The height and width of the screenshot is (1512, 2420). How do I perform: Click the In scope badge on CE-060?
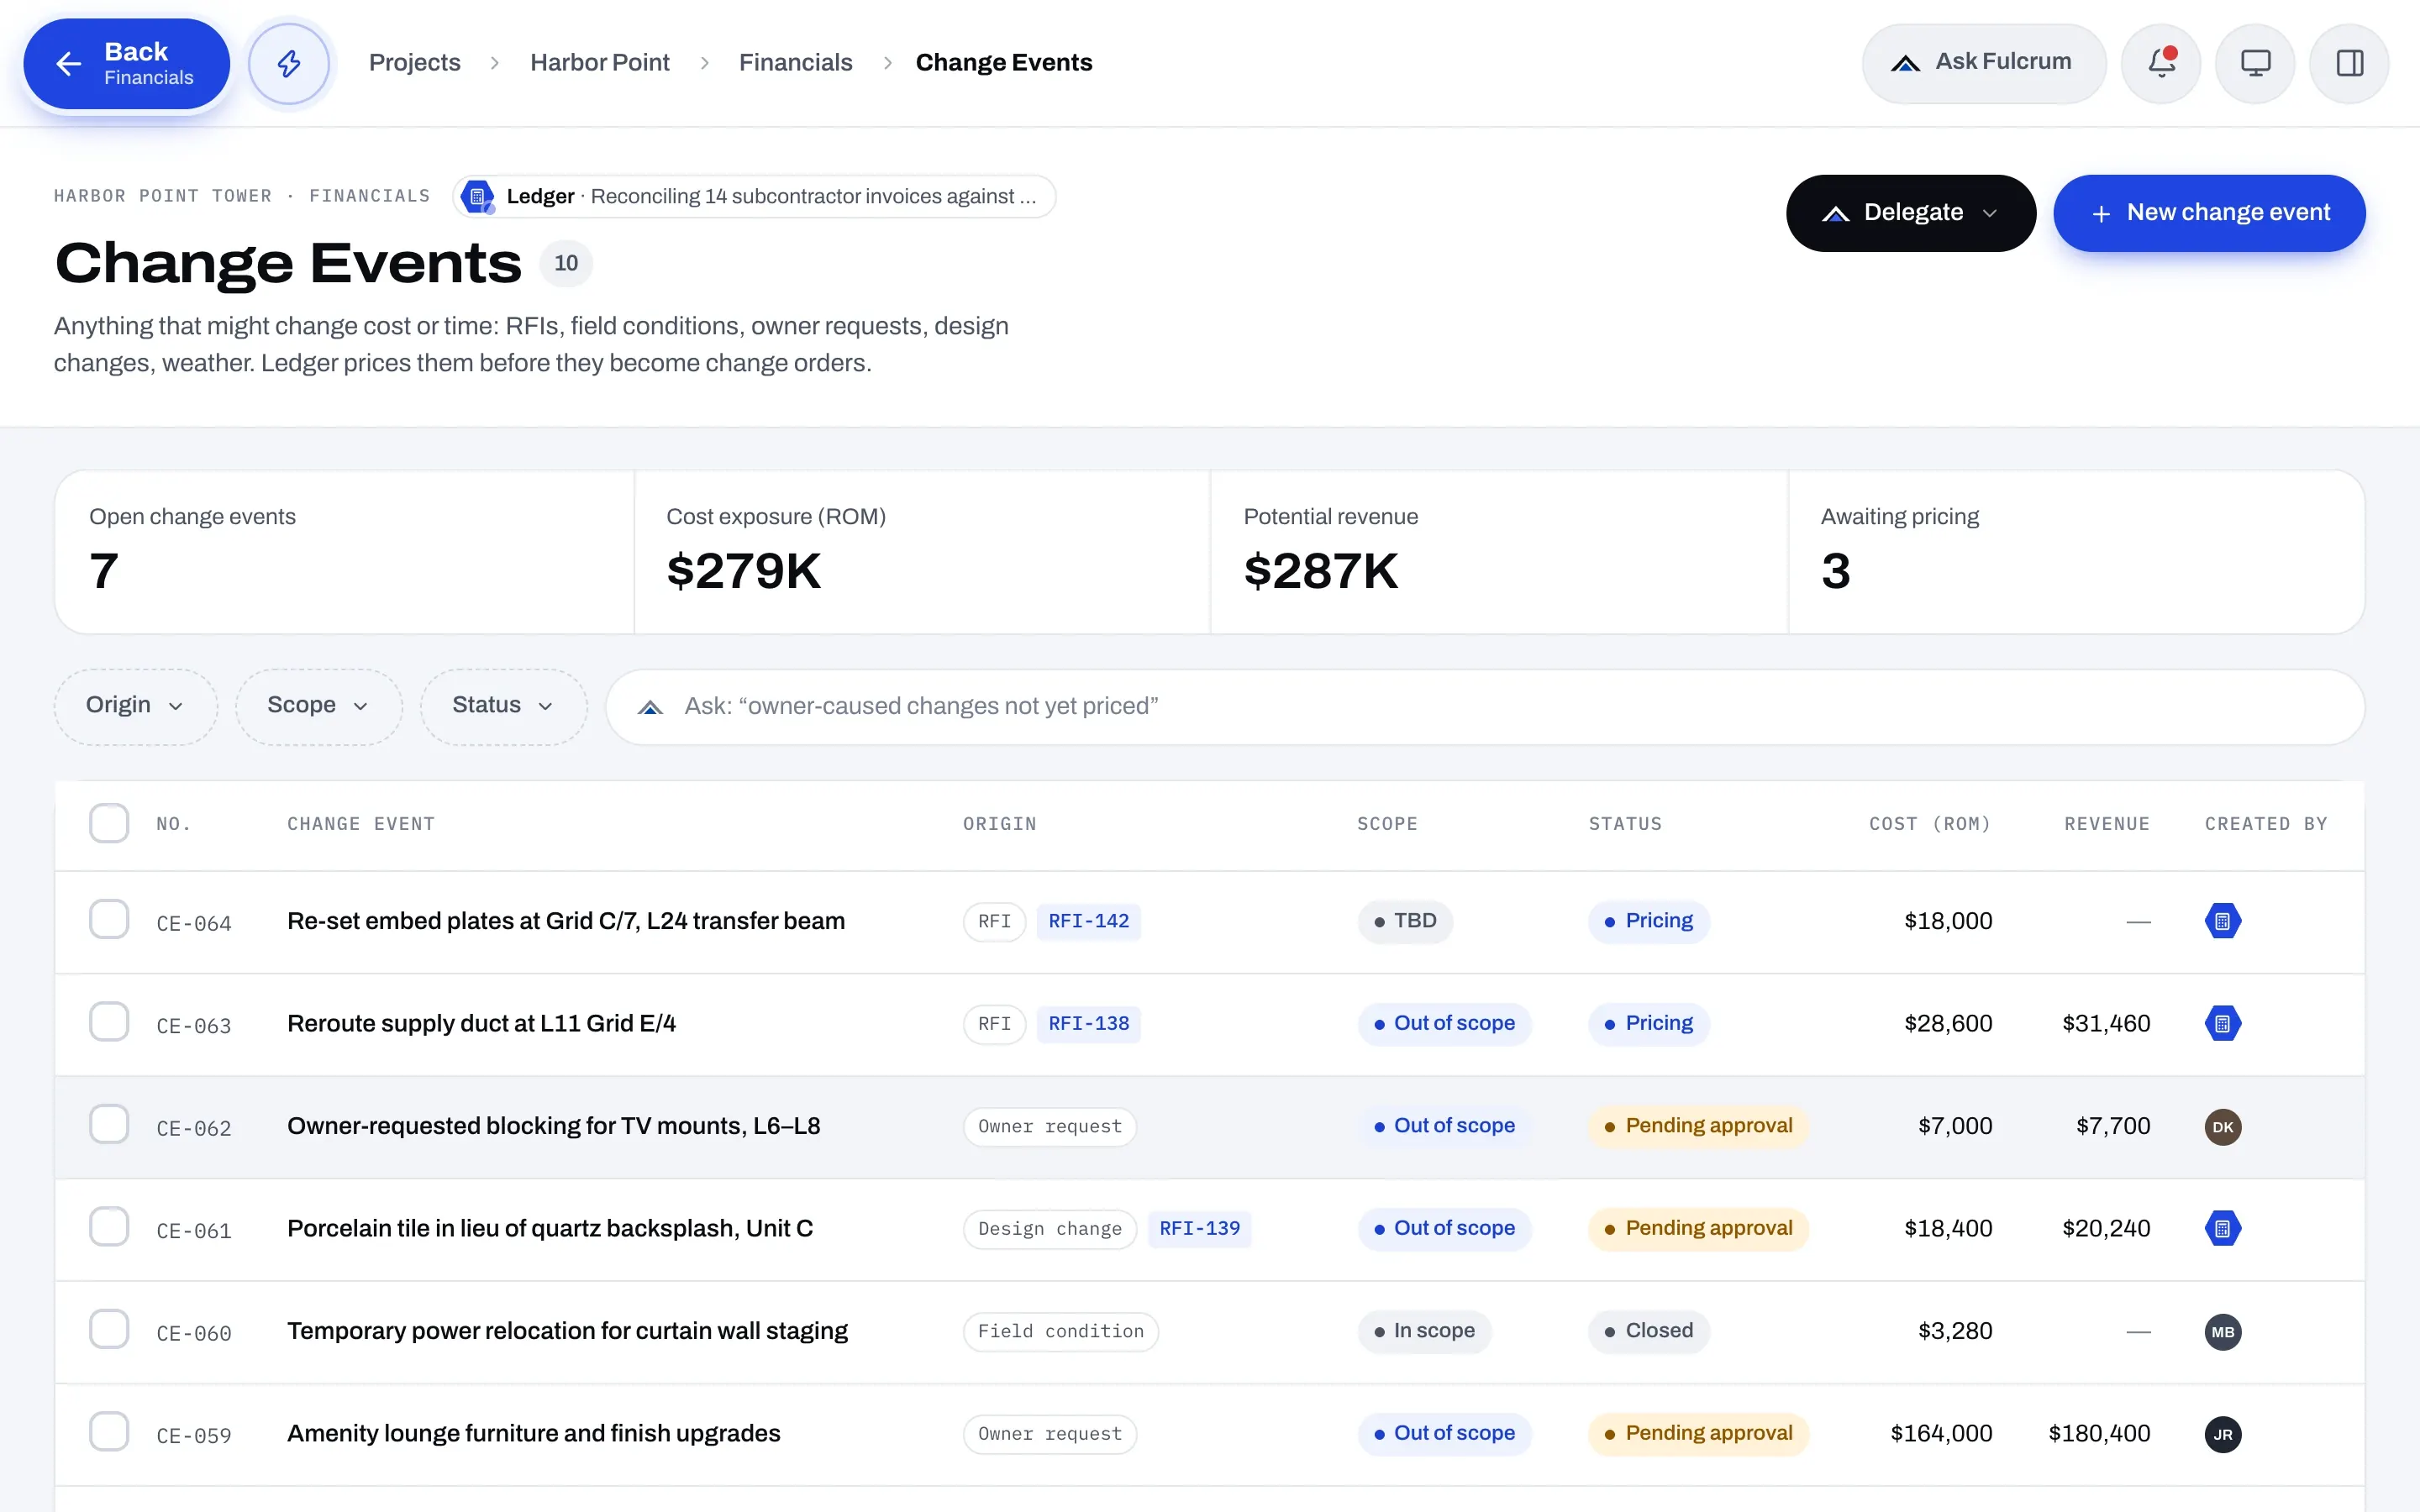coord(1424,1331)
